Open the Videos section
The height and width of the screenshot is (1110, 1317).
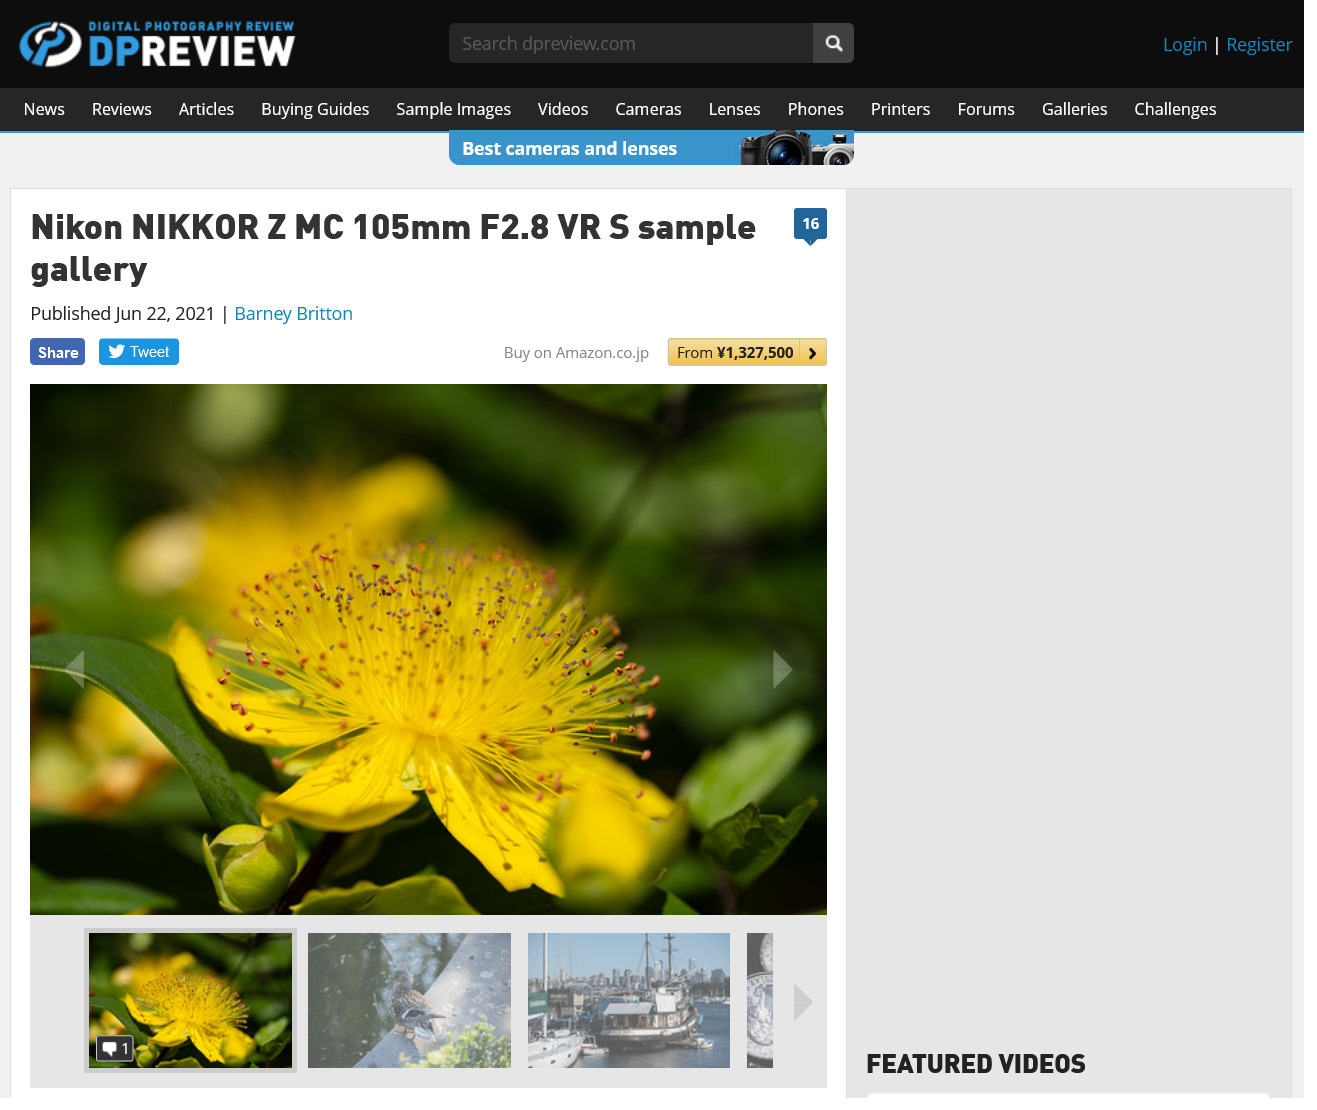(563, 109)
